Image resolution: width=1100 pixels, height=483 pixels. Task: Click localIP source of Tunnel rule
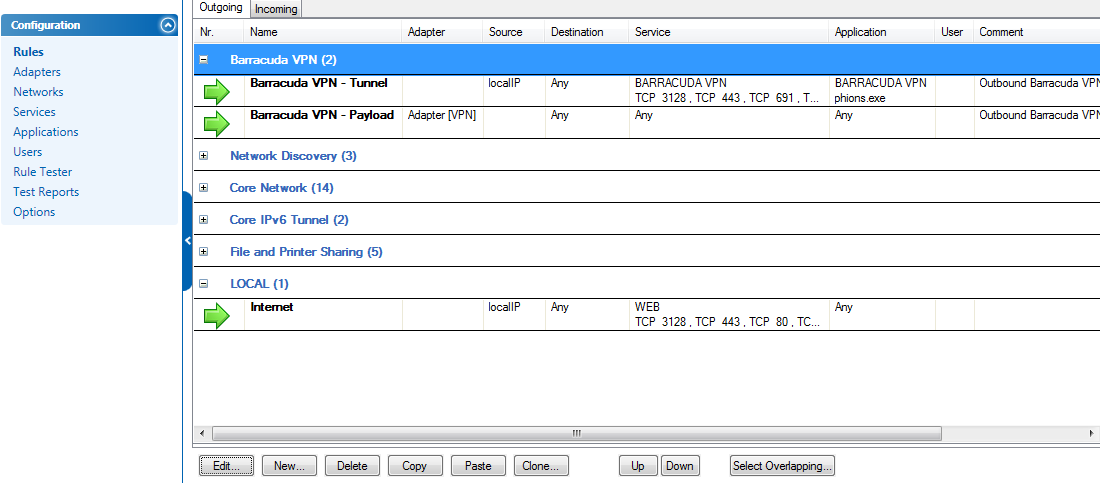[x=504, y=83]
